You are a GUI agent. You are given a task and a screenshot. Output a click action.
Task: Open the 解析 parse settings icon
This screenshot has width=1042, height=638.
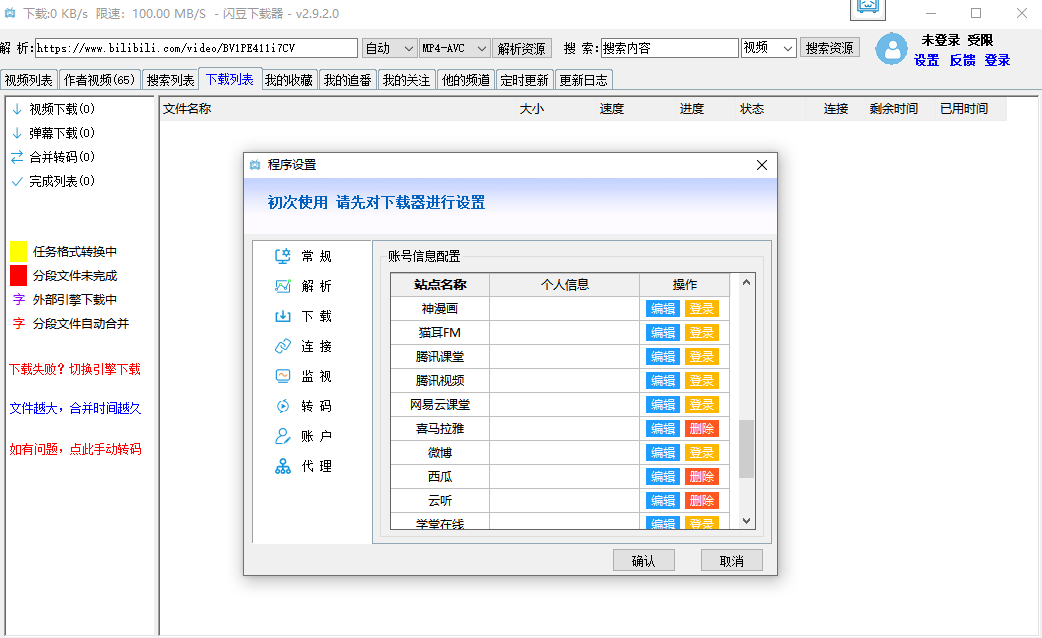click(283, 286)
